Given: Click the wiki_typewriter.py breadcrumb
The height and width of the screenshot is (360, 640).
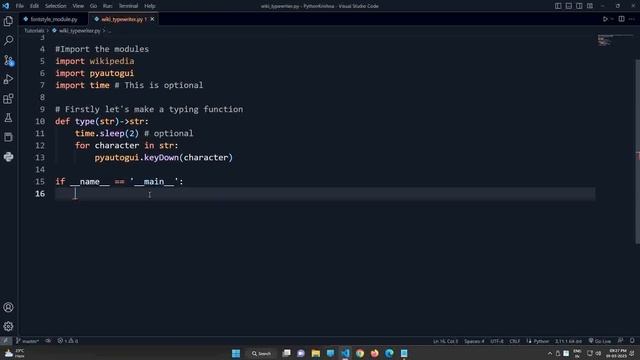Looking at the screenshot, I should (79, 31).
